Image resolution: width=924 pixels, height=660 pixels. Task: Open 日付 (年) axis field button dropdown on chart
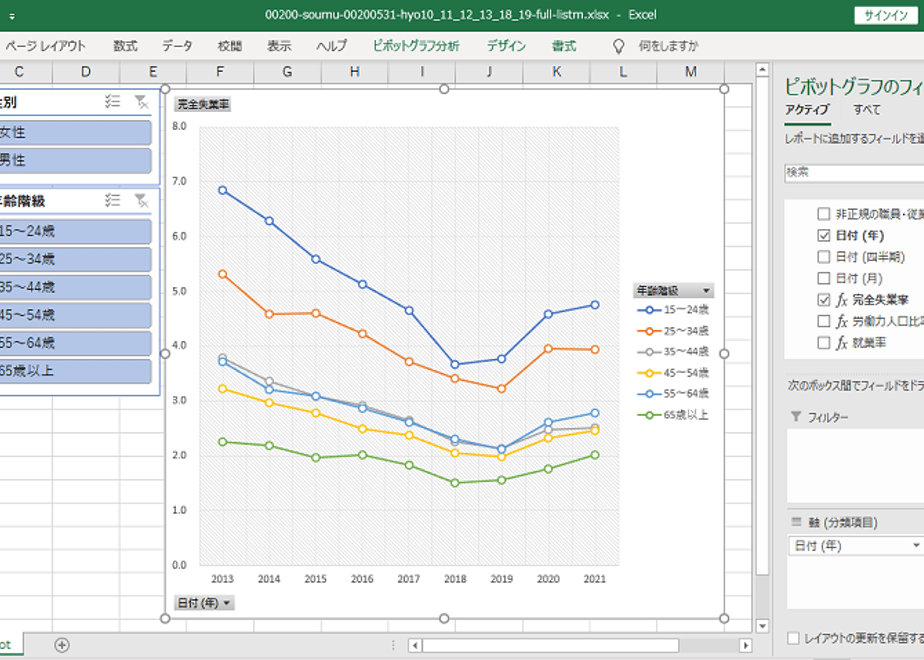[x=227, y=603]
